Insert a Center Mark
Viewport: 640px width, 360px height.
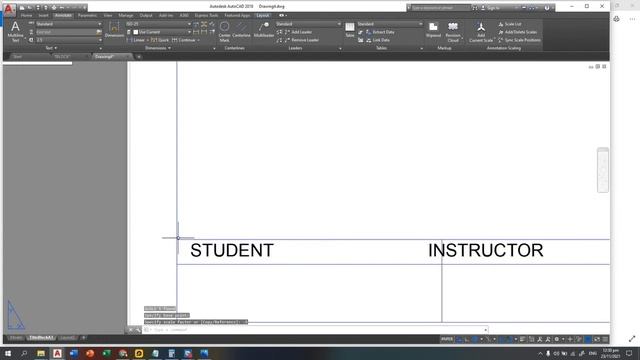224,31
